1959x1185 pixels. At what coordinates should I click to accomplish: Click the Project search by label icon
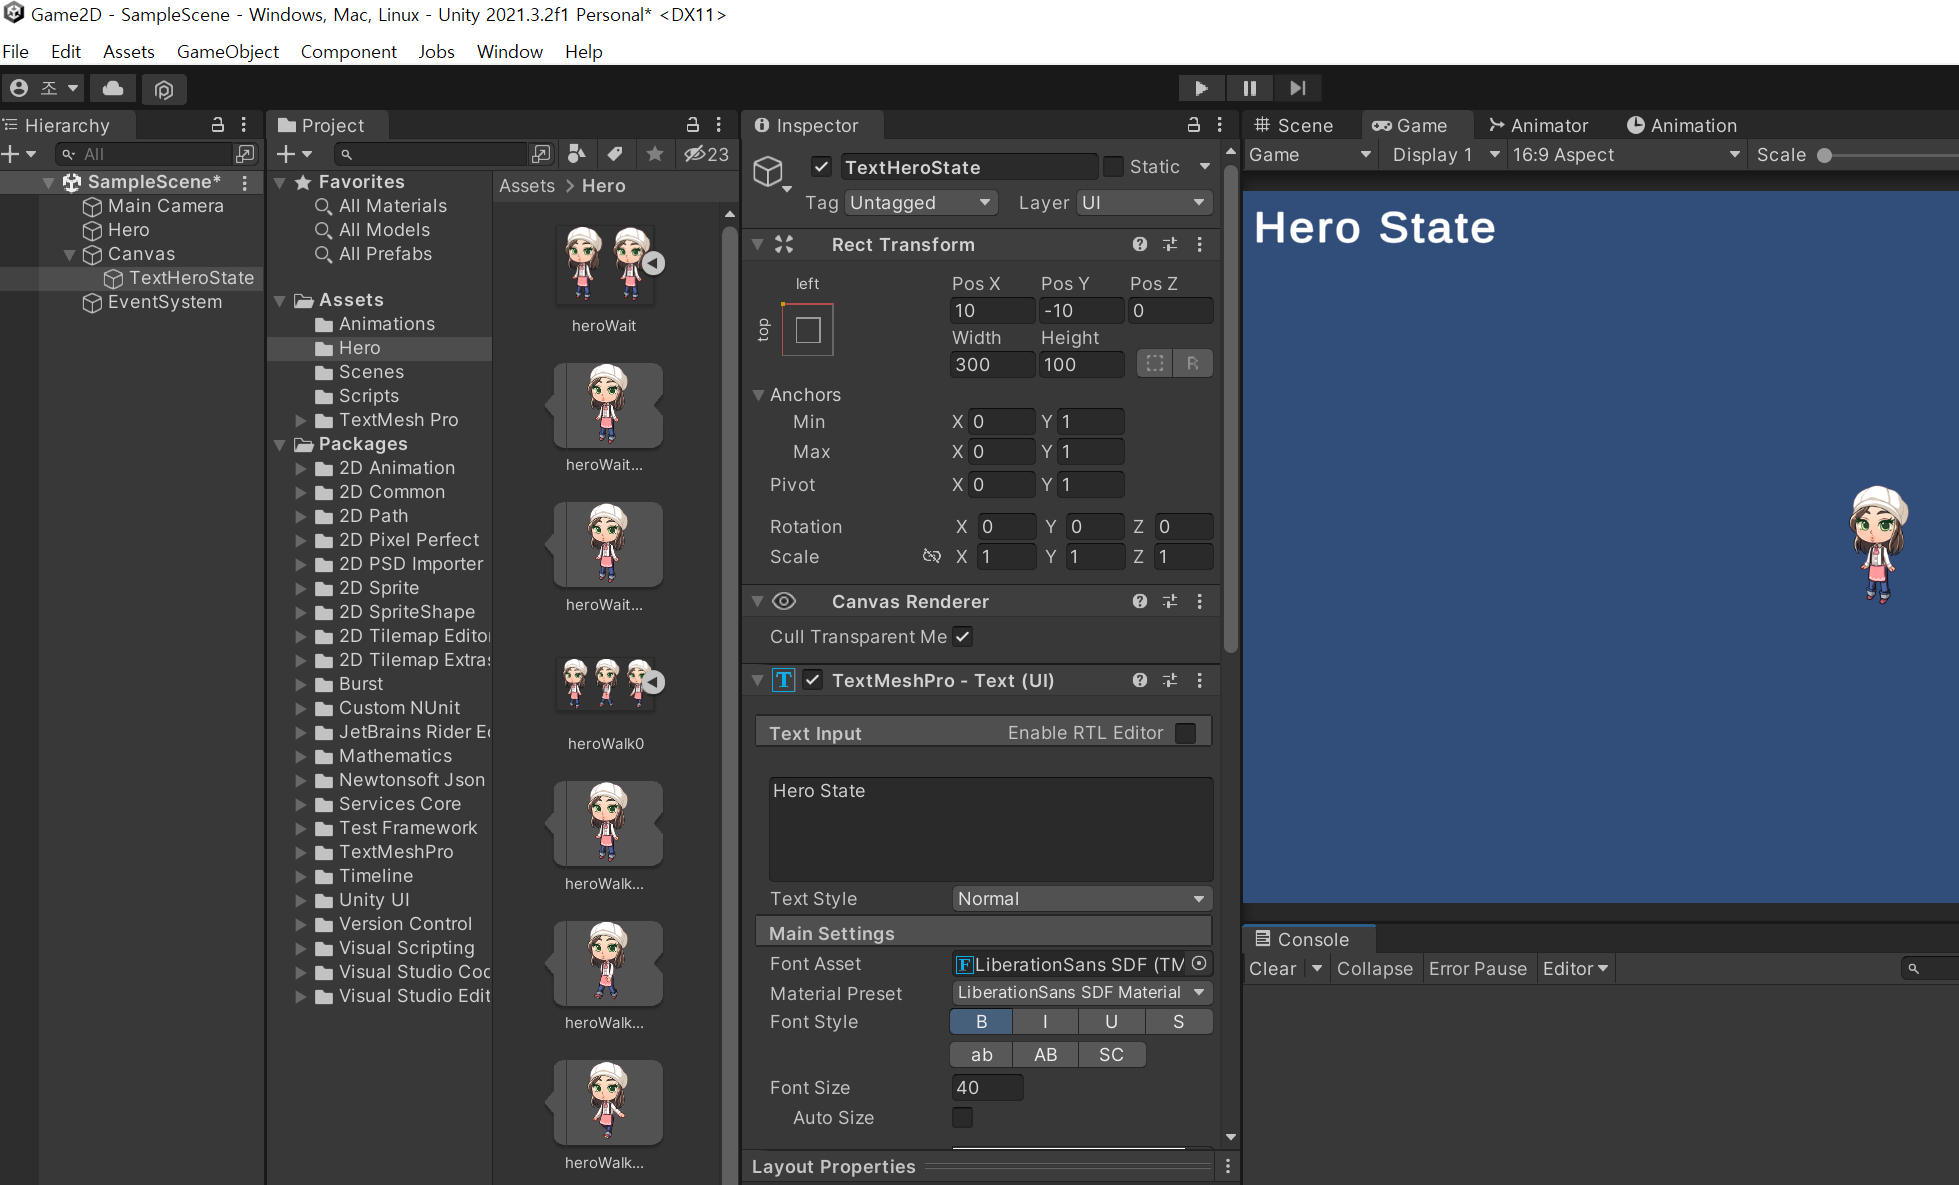[615, 154]
